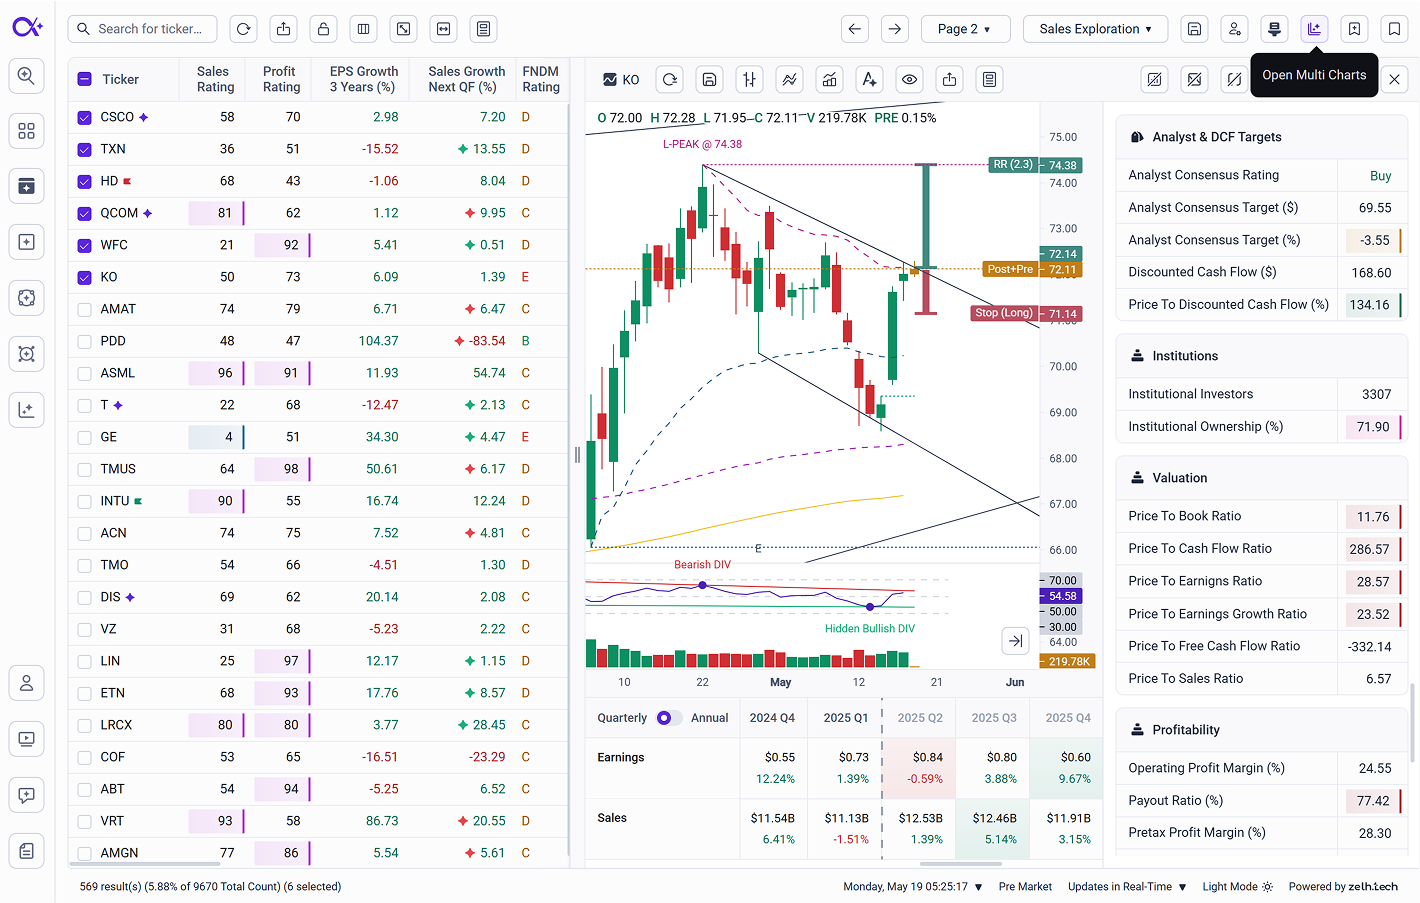Click the horizontal fit-width arrows icon
This screenshot has height=903, width=1420.
444,29
